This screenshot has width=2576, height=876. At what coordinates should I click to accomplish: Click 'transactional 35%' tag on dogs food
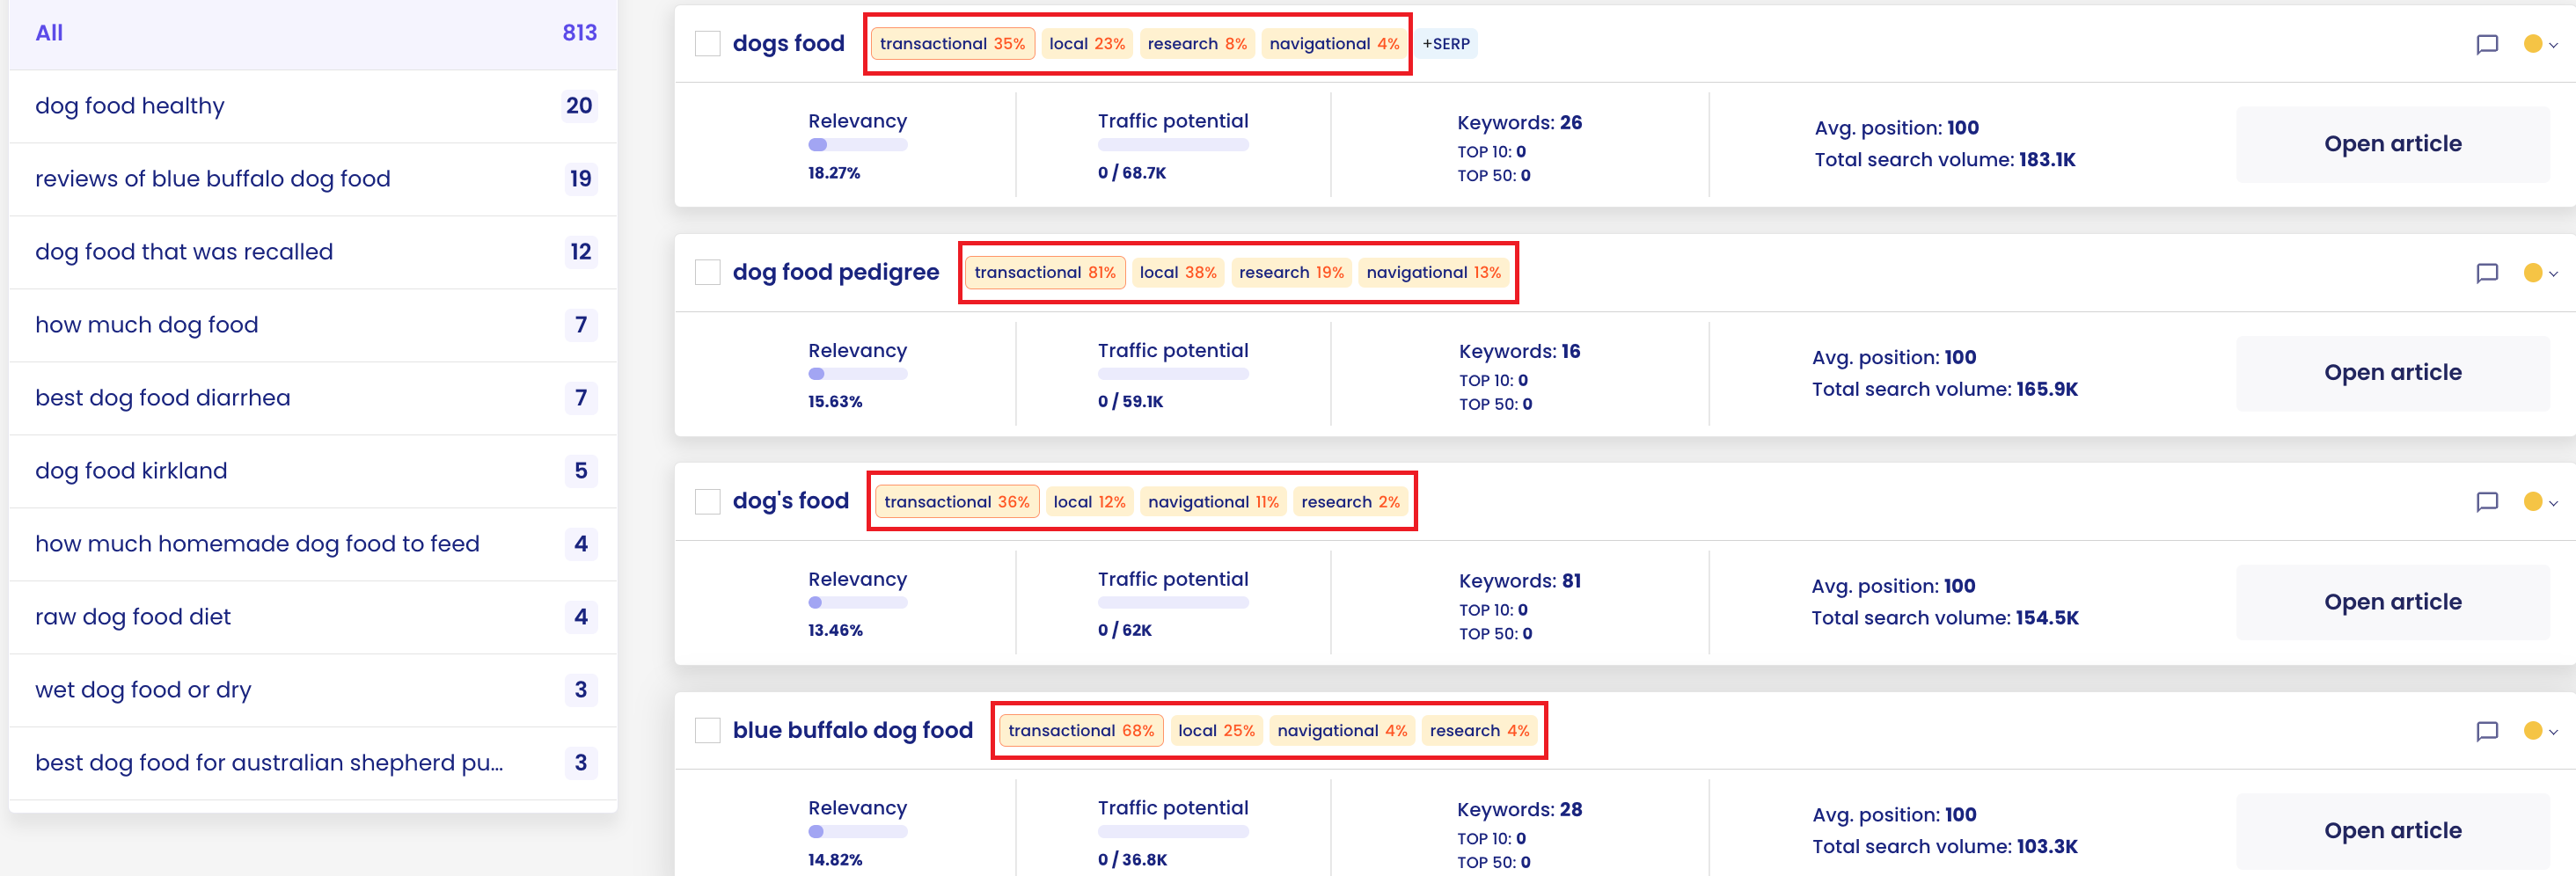coord(952,44)
